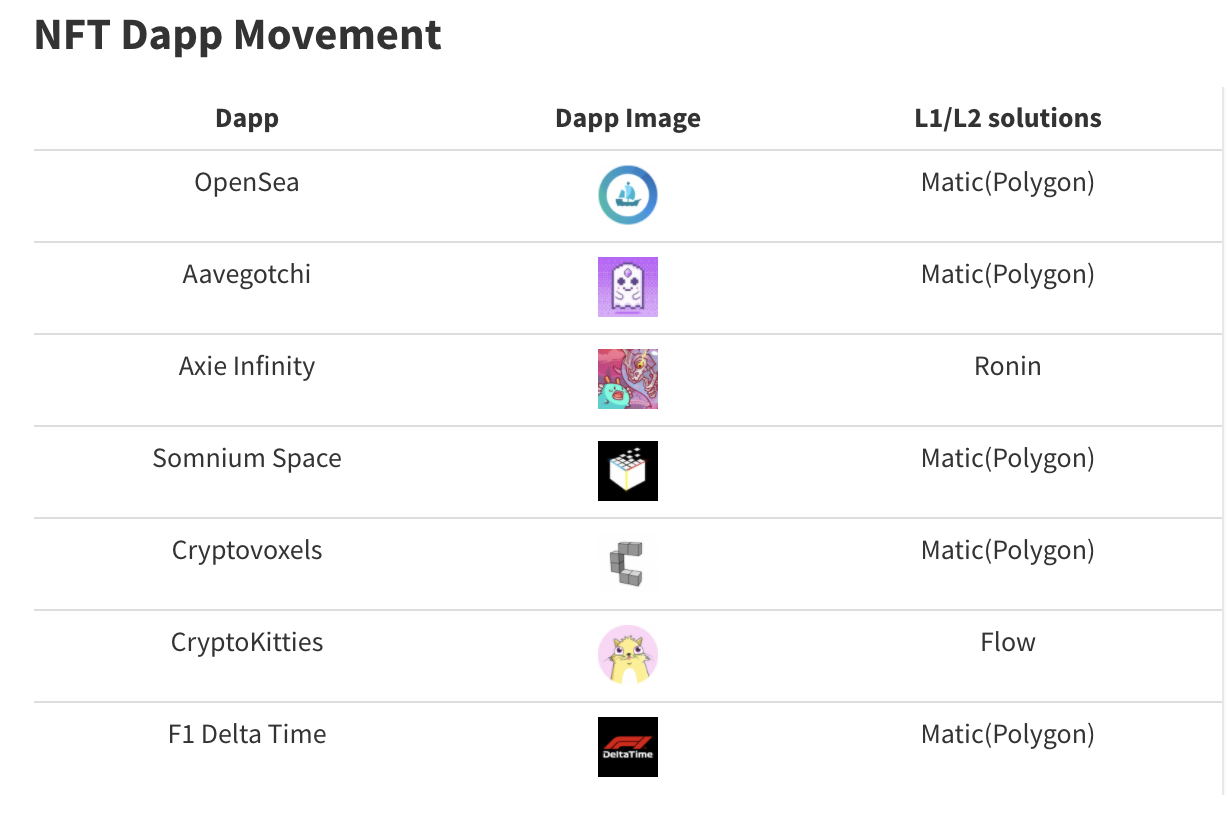
Task: Click the Dapp Image column header
Action: [x=627, y=119]
